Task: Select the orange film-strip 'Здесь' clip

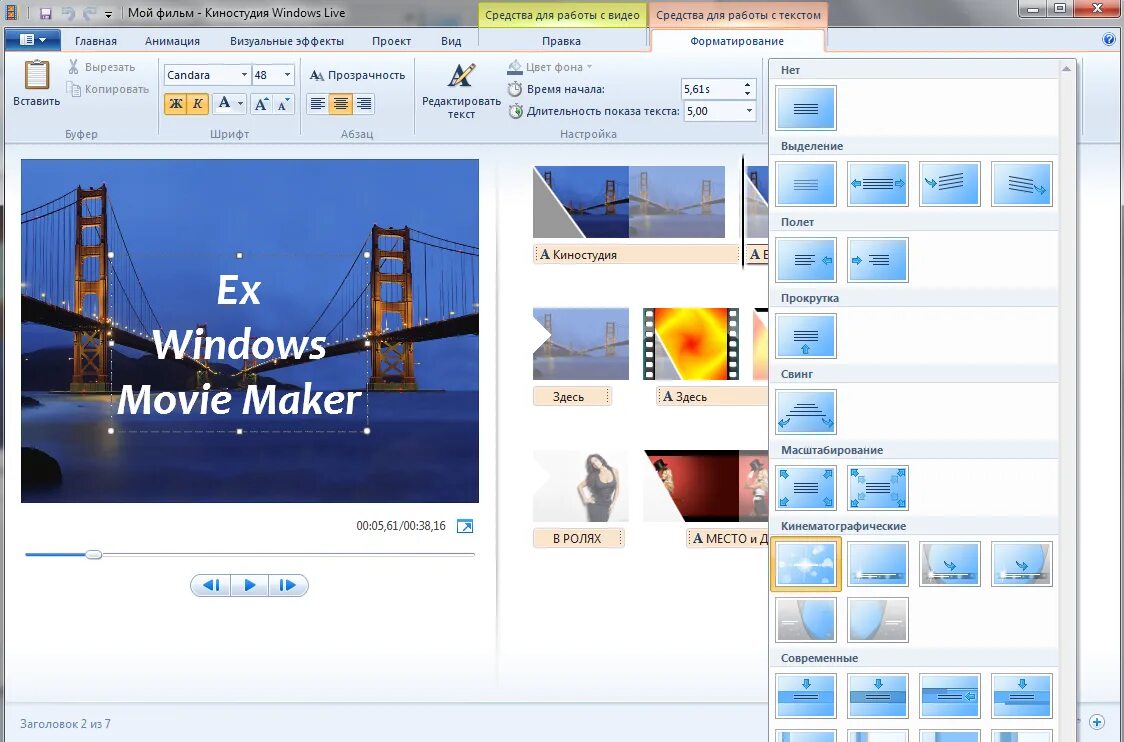Action: click(691, 344)
